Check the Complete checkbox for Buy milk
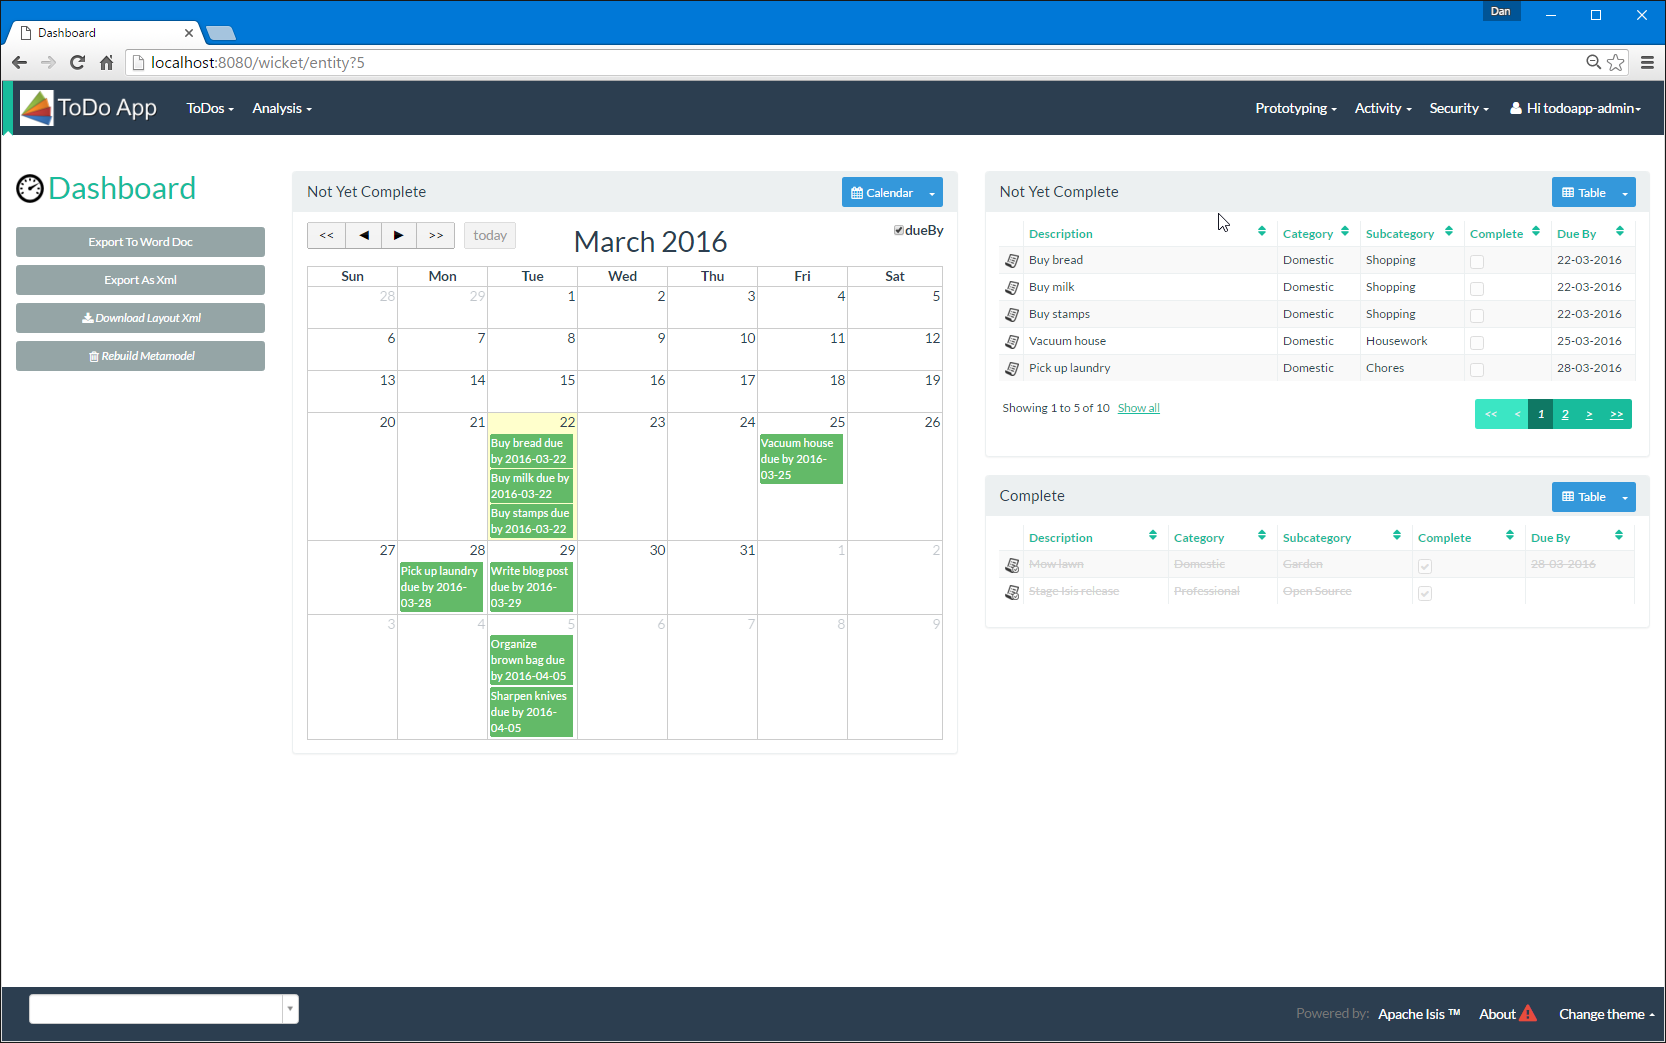The width and height of the screenshot is (1666, 1043). [1477, 287]
